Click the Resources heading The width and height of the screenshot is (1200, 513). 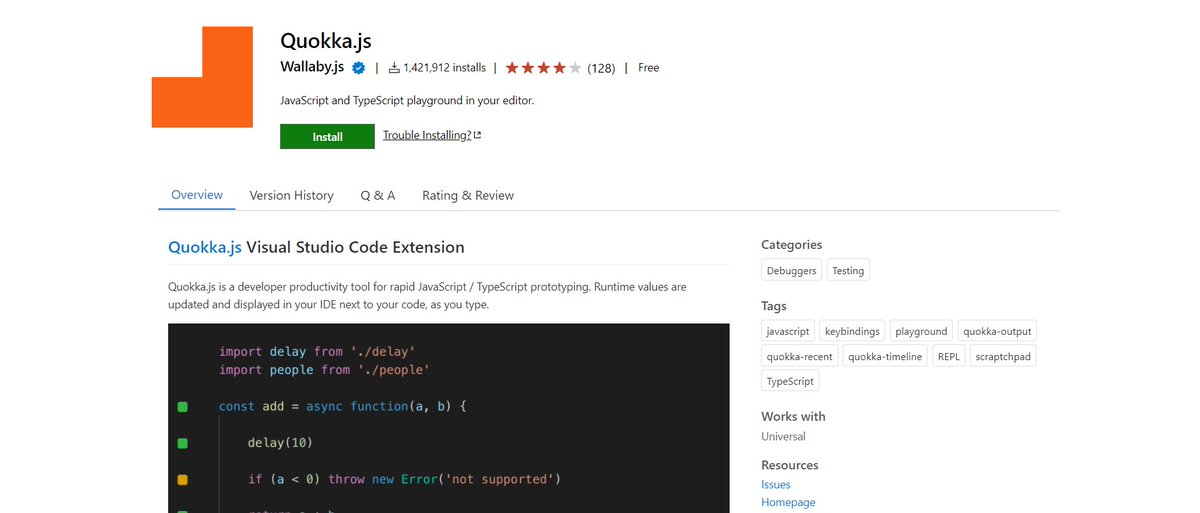tap(790, 465)
